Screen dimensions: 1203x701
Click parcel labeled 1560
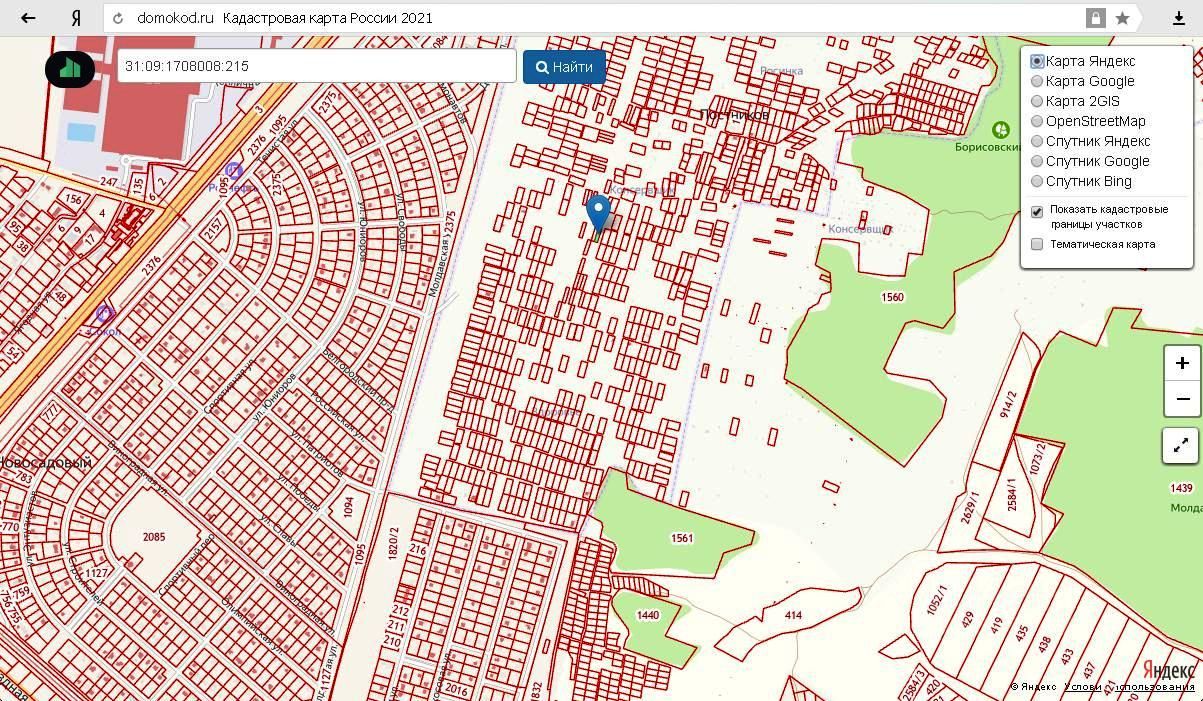pyautogui.click(x=892, y=298)
